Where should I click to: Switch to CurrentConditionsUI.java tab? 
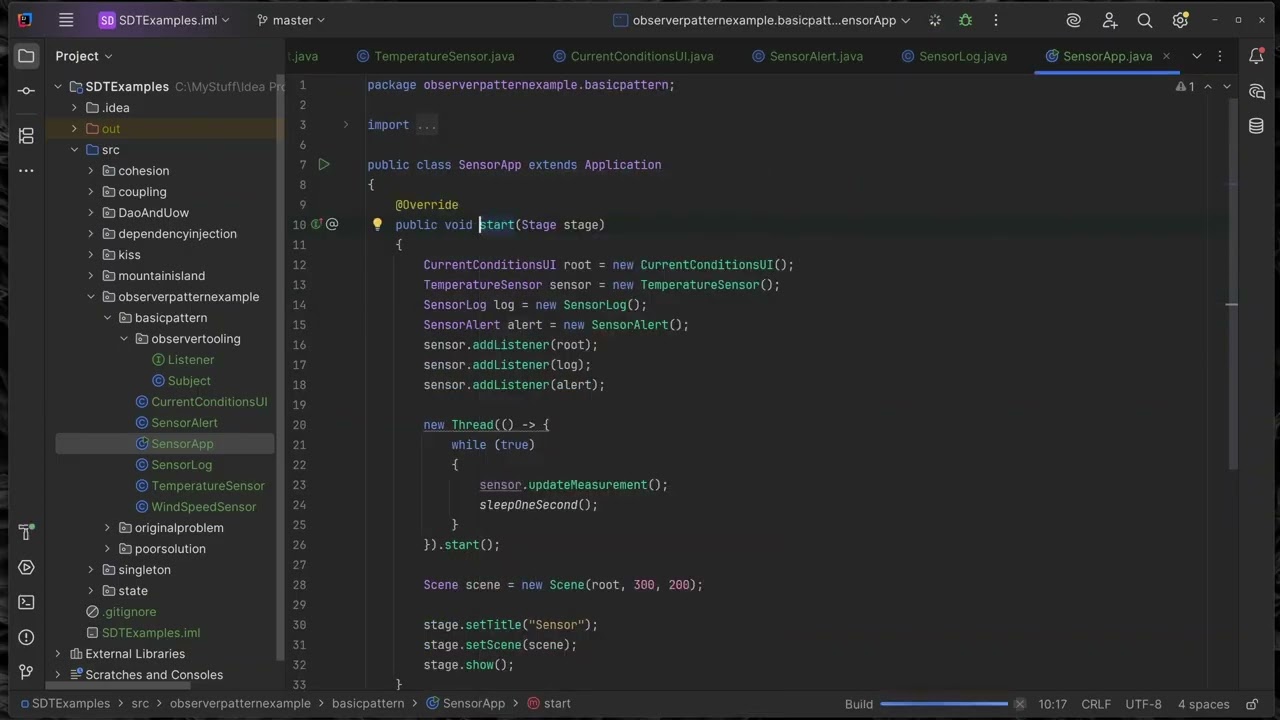click(x=633, y=56)
